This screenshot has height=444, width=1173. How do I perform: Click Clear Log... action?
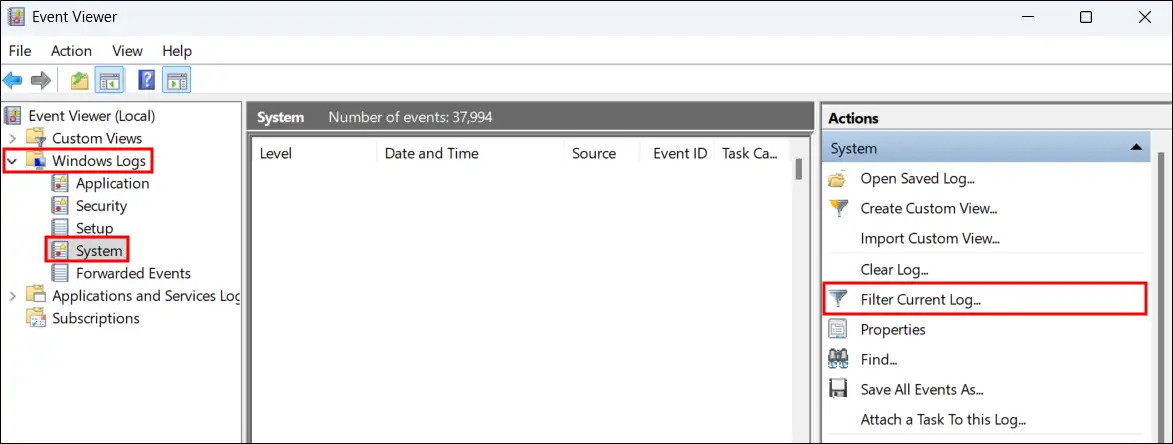[x=894, y=269]
